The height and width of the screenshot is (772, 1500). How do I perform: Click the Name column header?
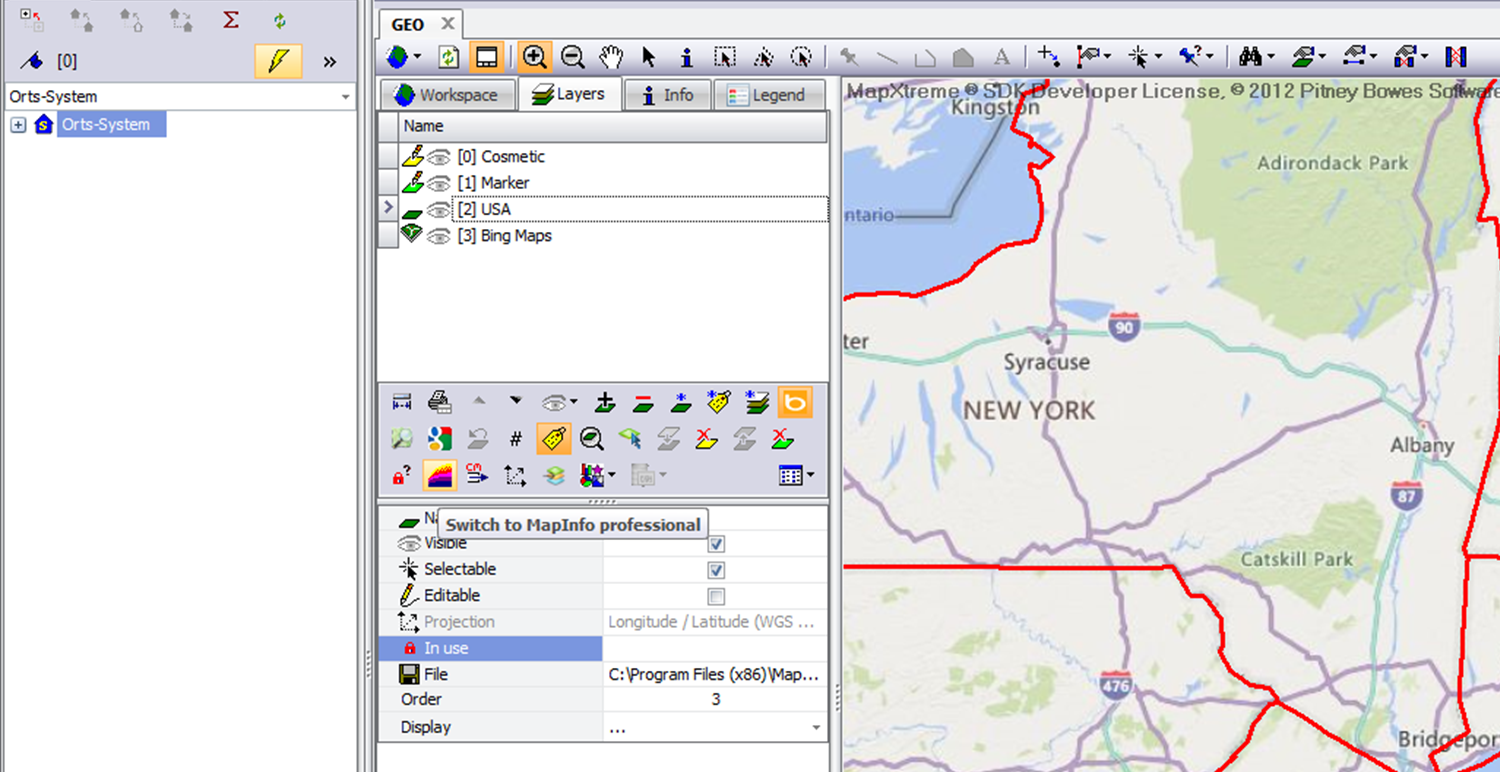[x=613, y=126]
